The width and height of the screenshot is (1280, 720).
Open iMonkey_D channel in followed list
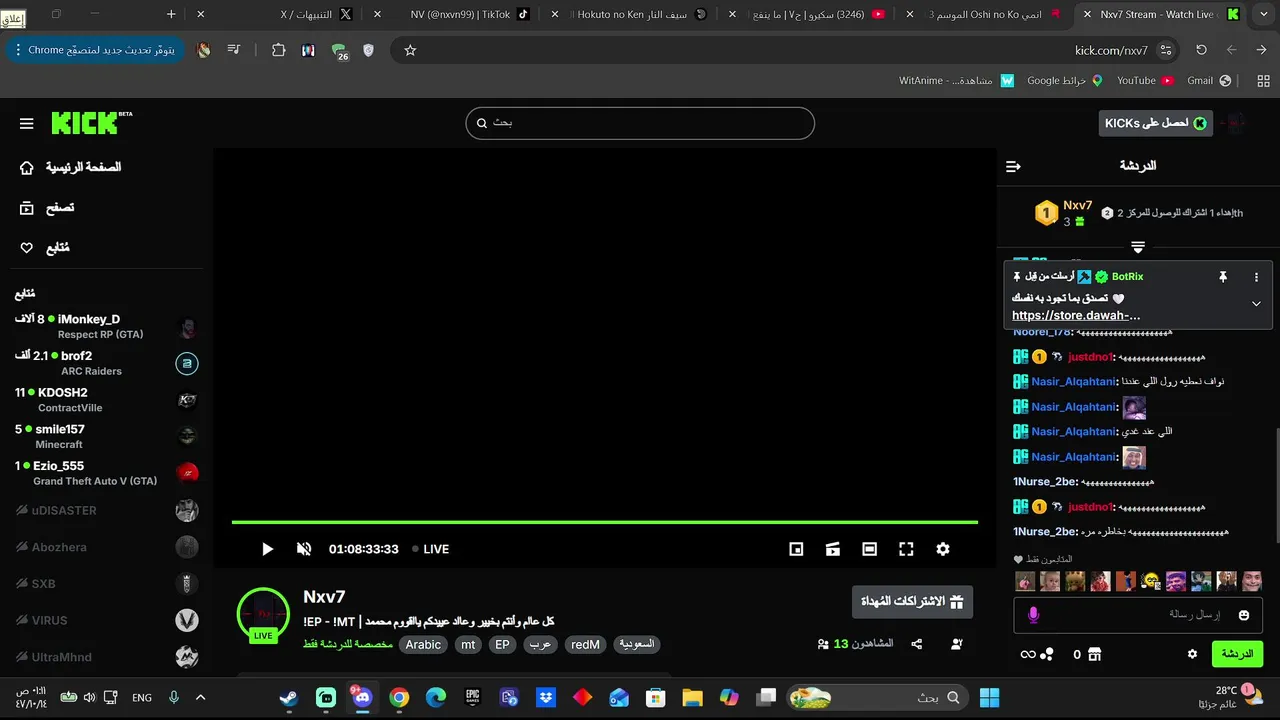click(106, 326)
